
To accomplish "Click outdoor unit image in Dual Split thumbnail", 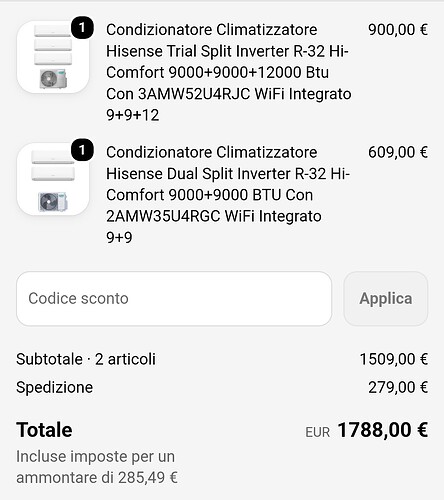I will coord(53,202).
